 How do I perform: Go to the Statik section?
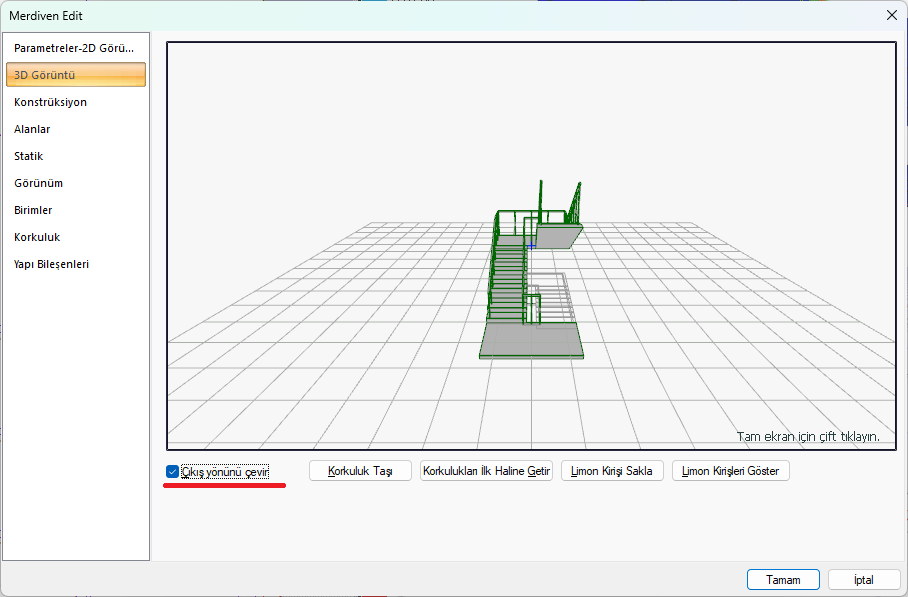click(75, 156)
